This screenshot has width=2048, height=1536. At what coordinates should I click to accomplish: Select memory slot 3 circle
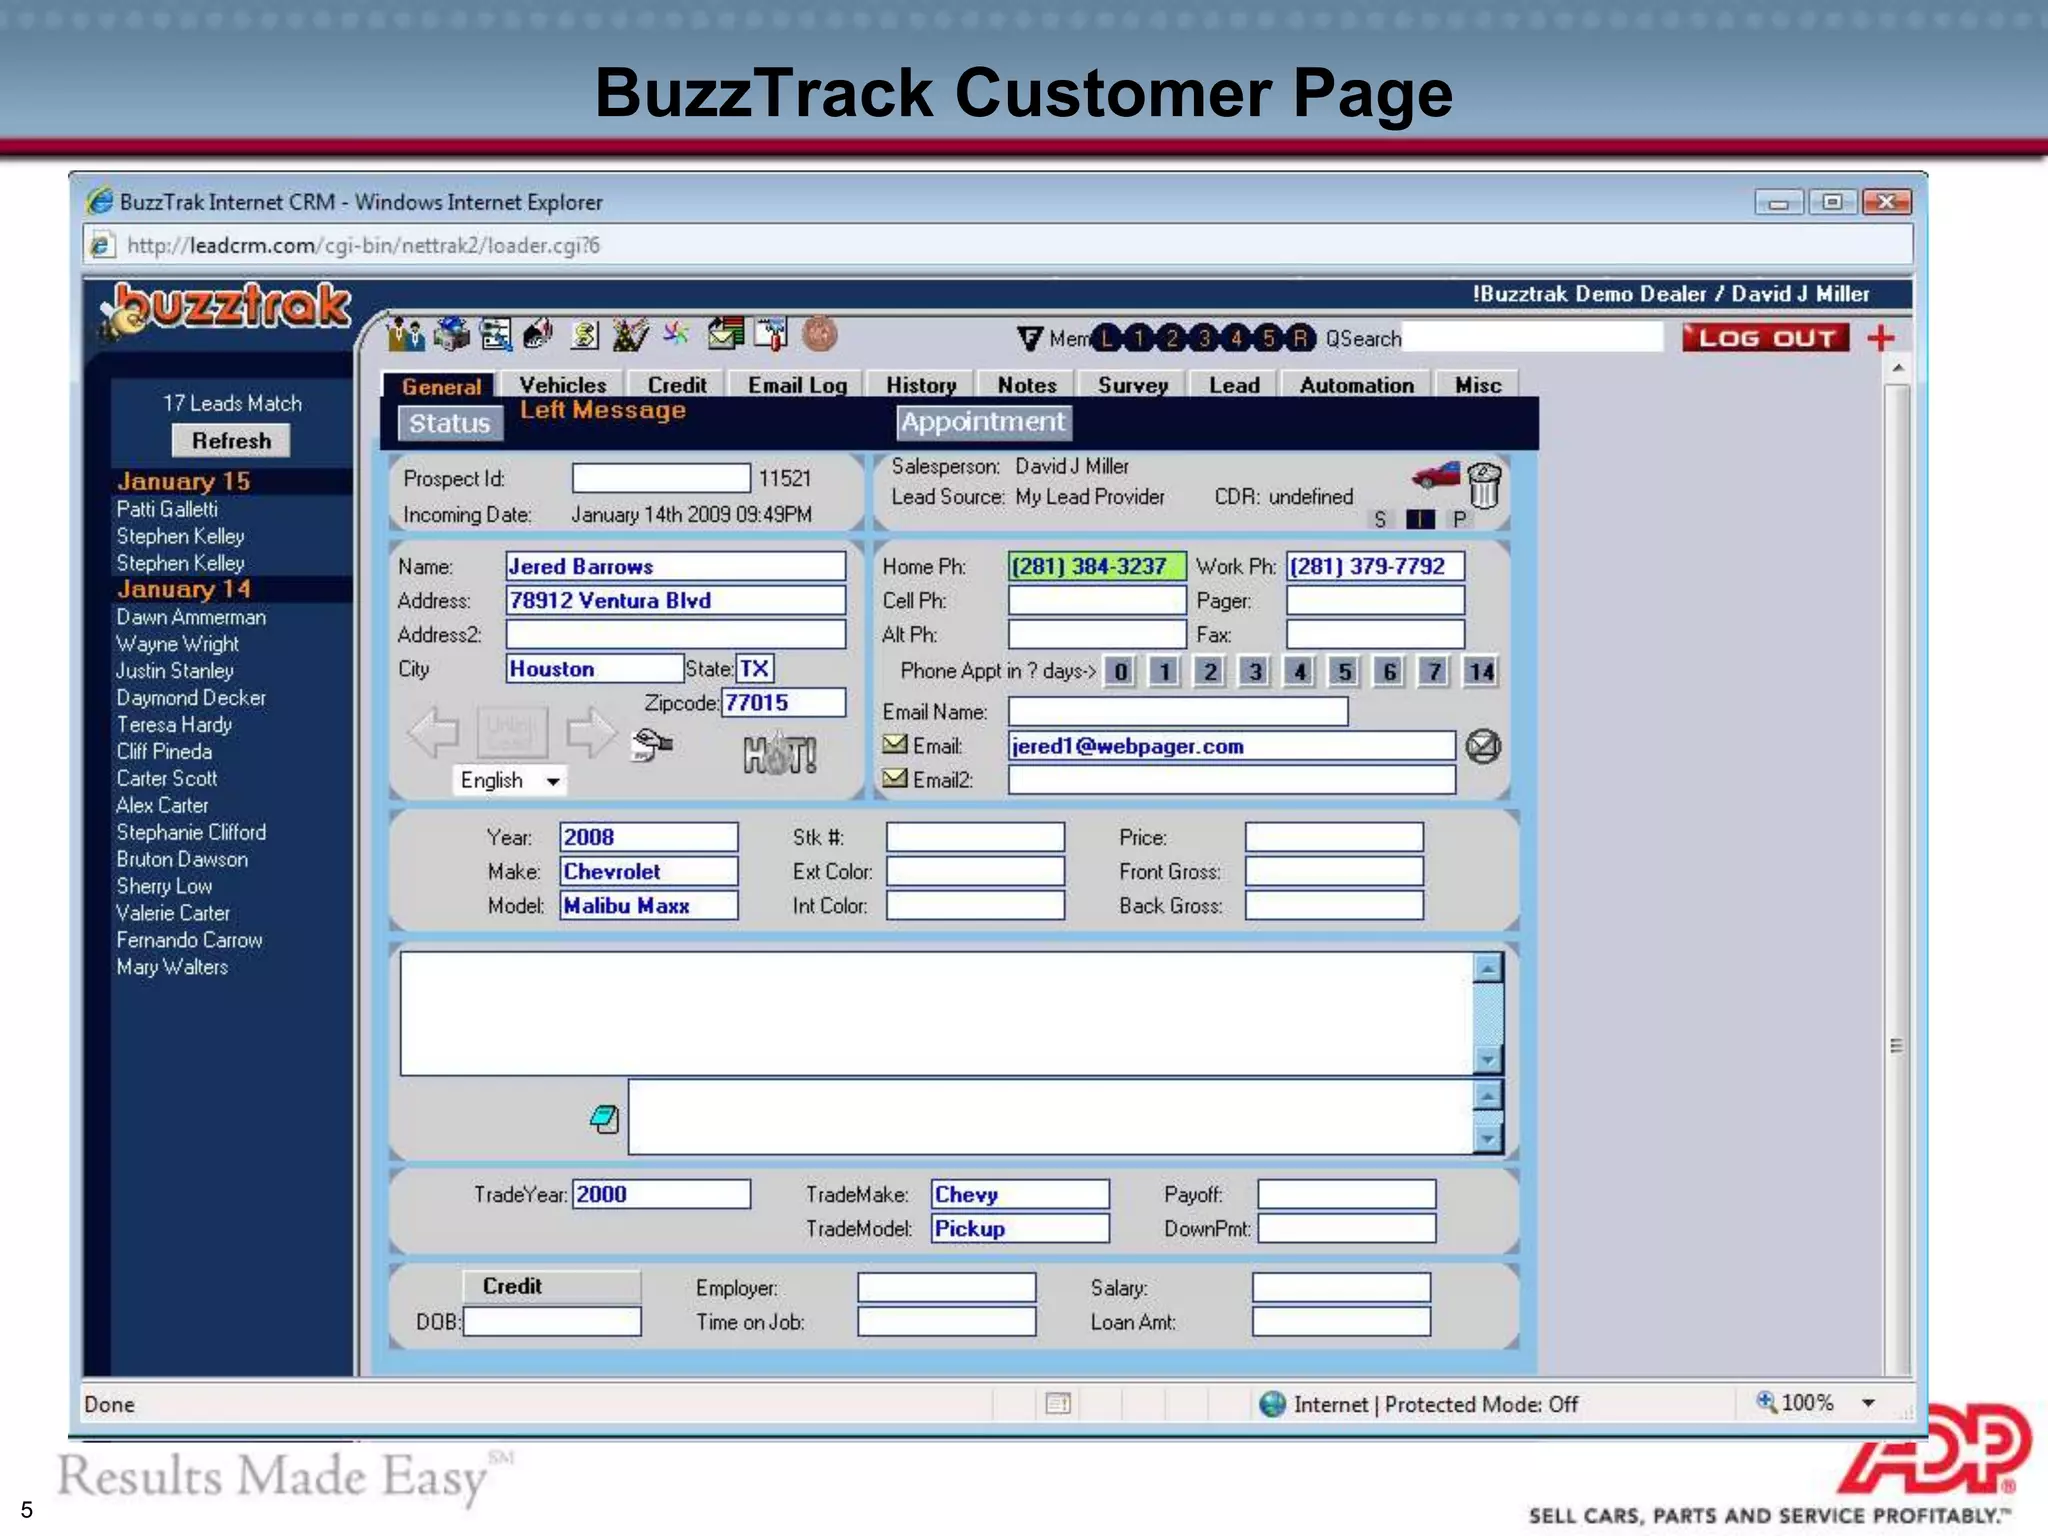1204,339
